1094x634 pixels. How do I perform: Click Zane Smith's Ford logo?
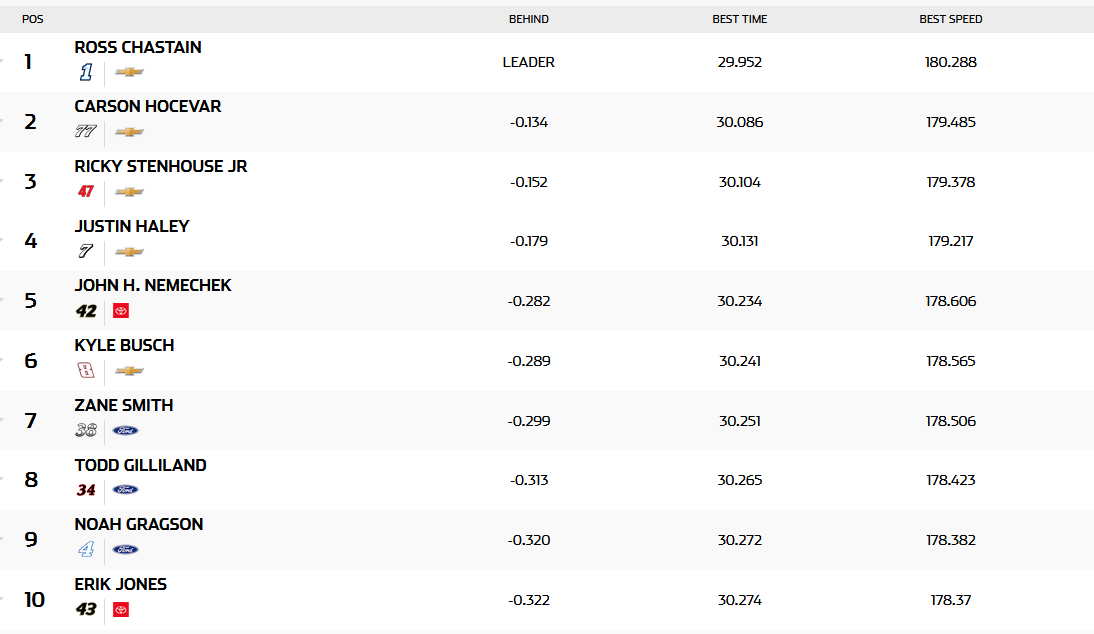click(125, 431)
